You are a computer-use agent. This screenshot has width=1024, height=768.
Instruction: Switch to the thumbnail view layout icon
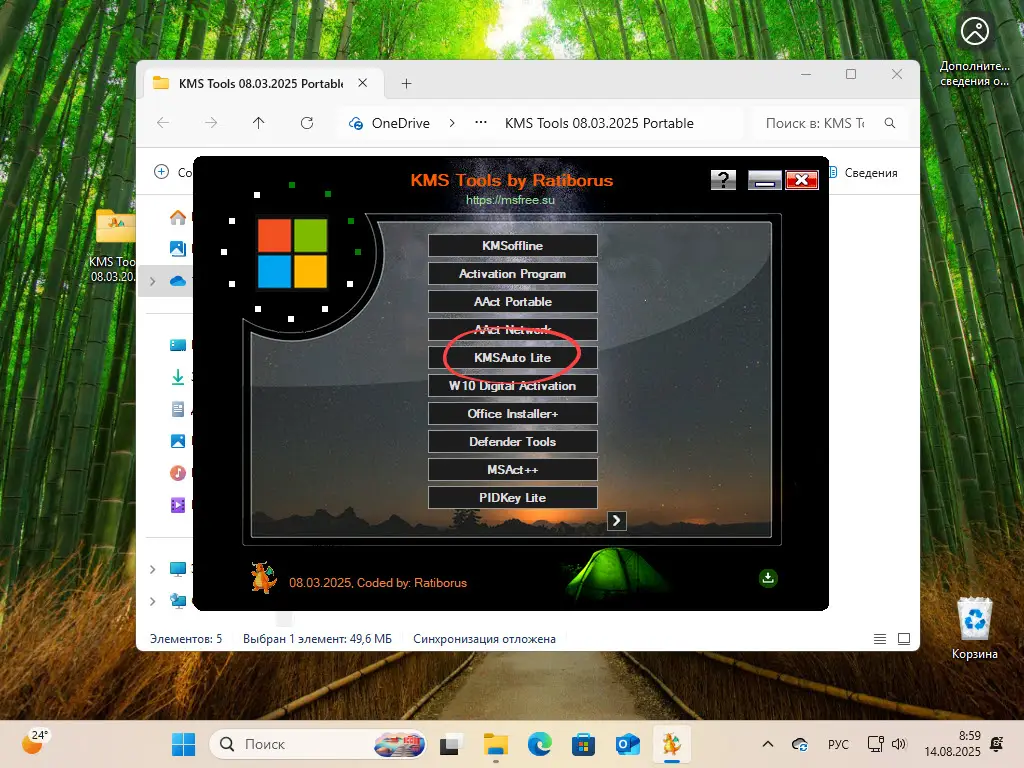click(904, 638)
